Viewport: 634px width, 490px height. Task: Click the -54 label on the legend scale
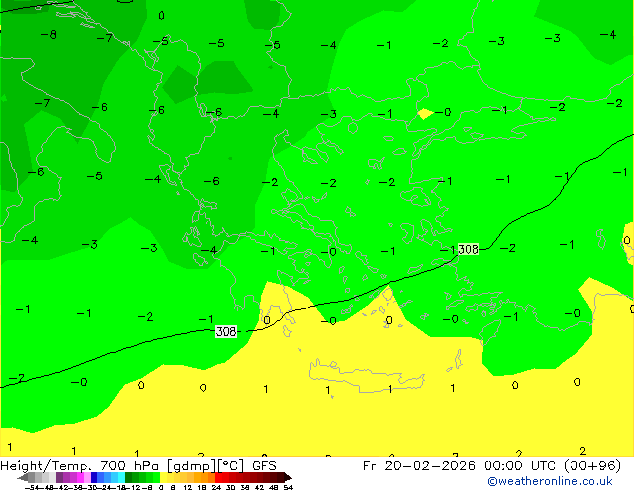(x=32, y=488)
